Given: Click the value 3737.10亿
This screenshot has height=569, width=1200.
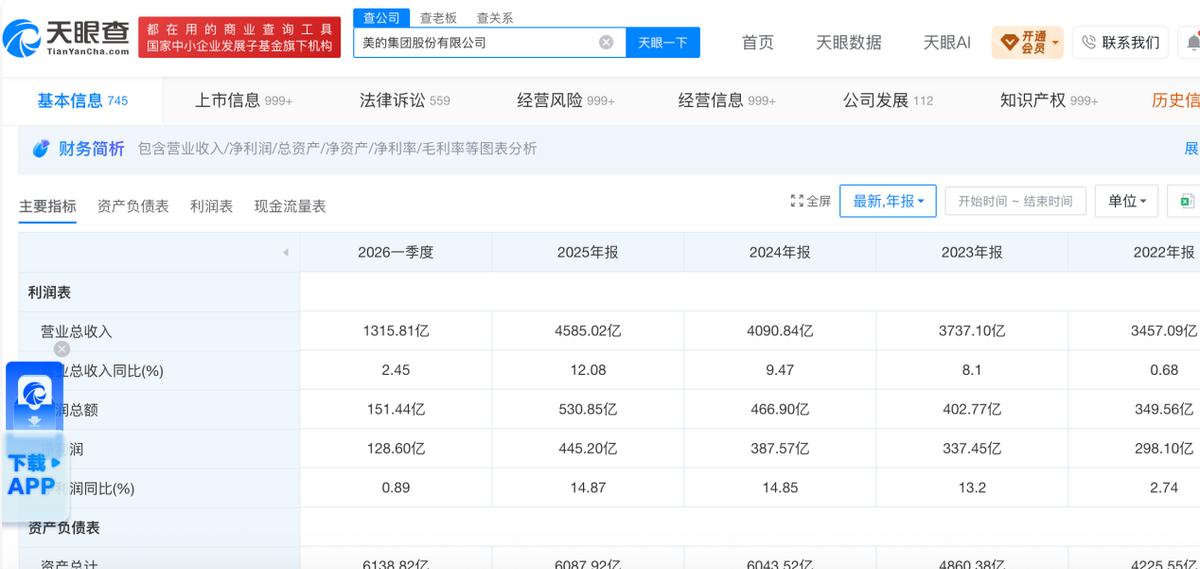Looking at the screenshot, I should 972,331.
